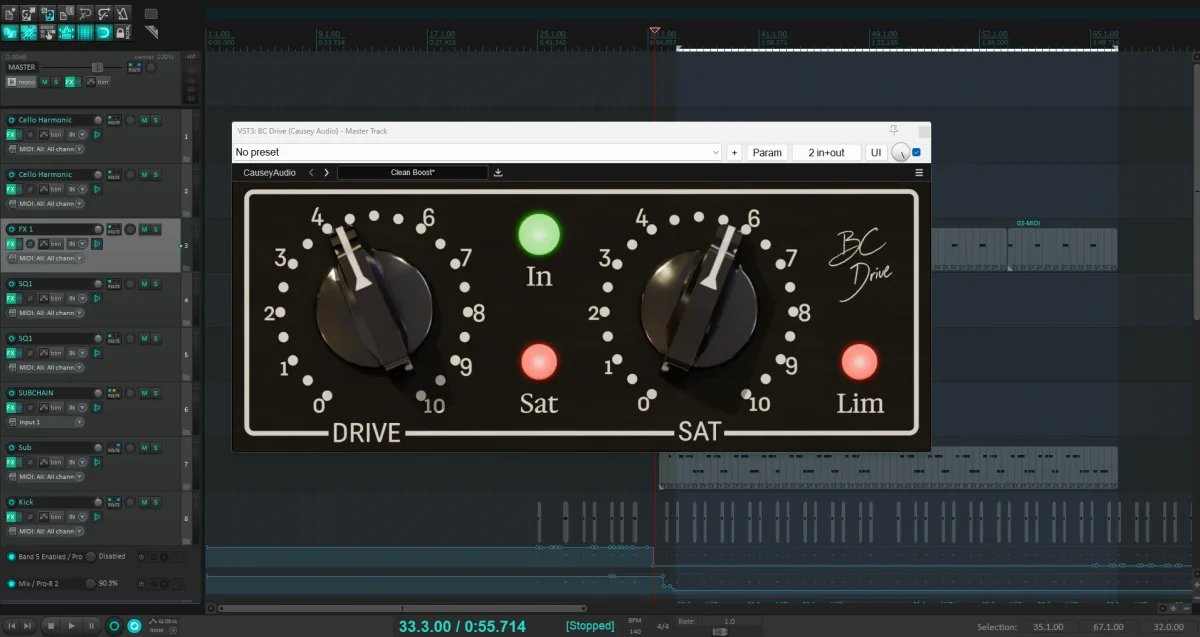Open Master track FX chain
The height and width of the screenshot is (637, 1200).
71,81
